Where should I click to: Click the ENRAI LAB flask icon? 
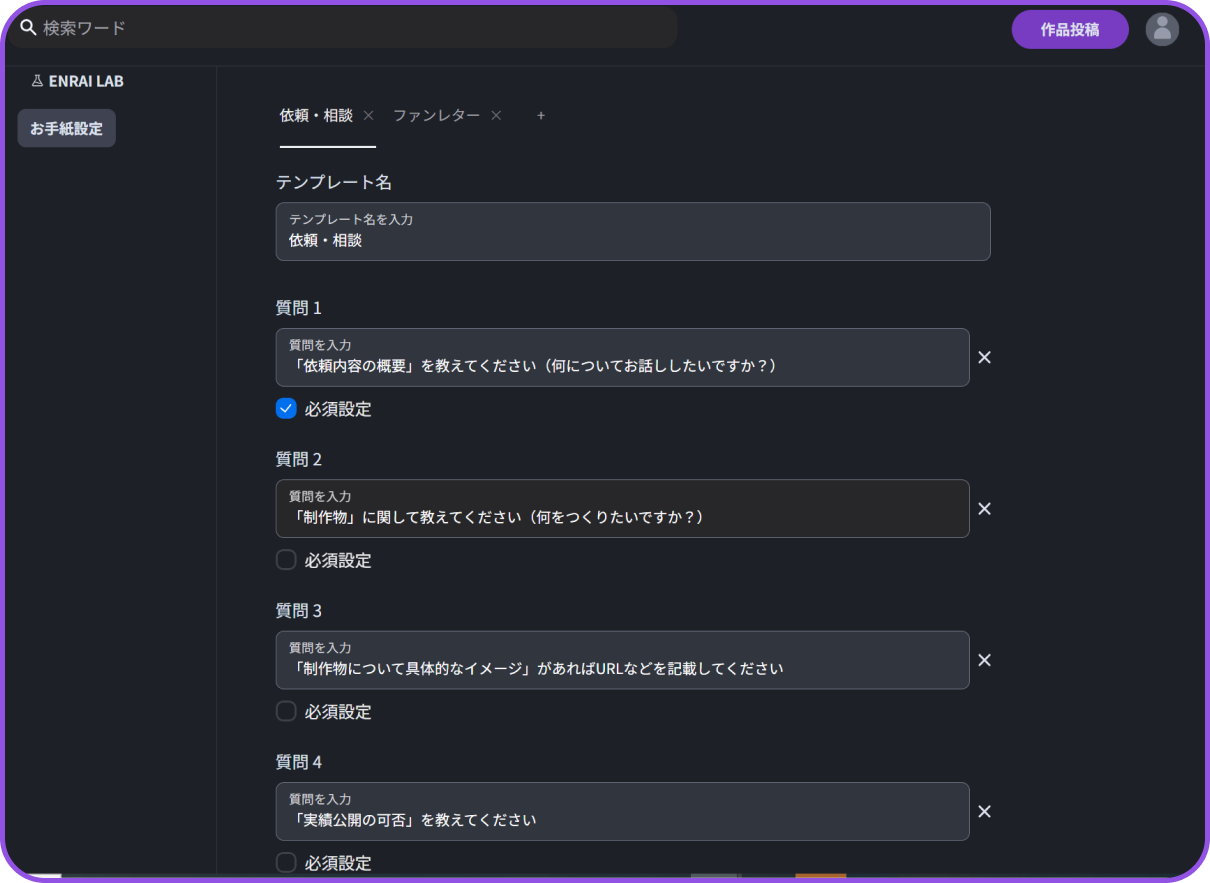click(x=37, y=81)
